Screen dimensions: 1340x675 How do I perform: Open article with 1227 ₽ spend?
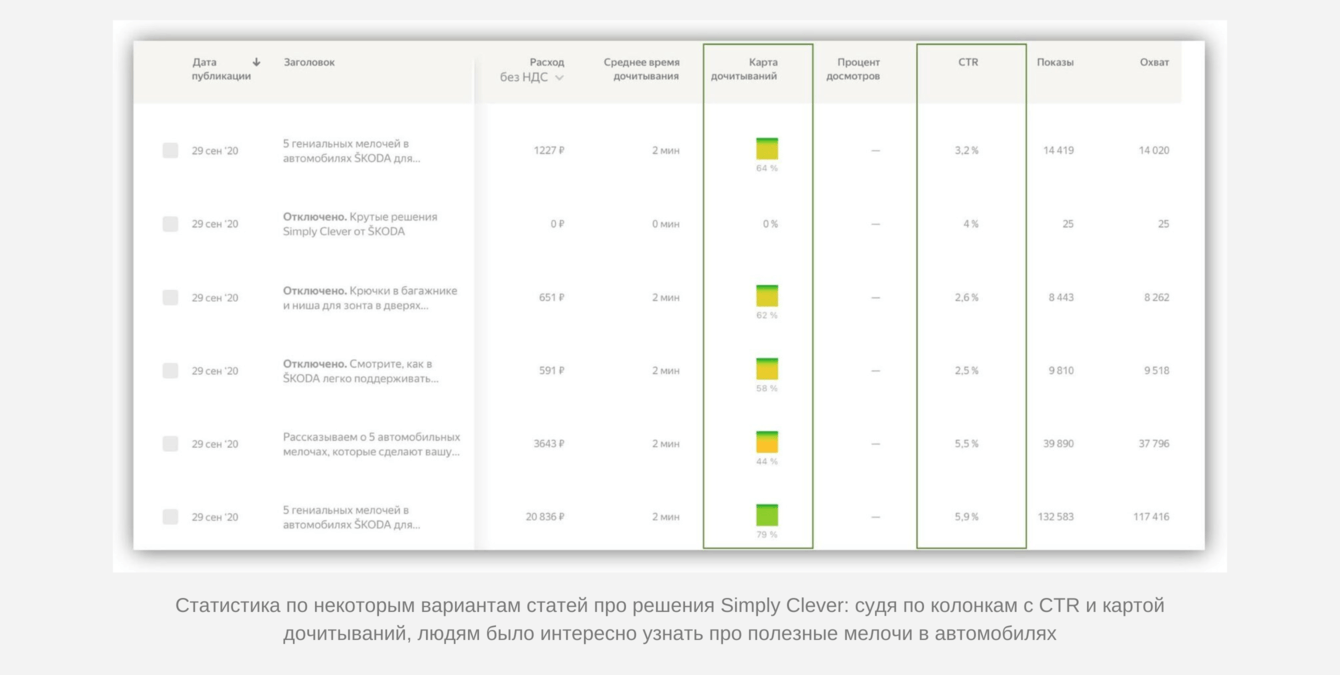point(352,150)
